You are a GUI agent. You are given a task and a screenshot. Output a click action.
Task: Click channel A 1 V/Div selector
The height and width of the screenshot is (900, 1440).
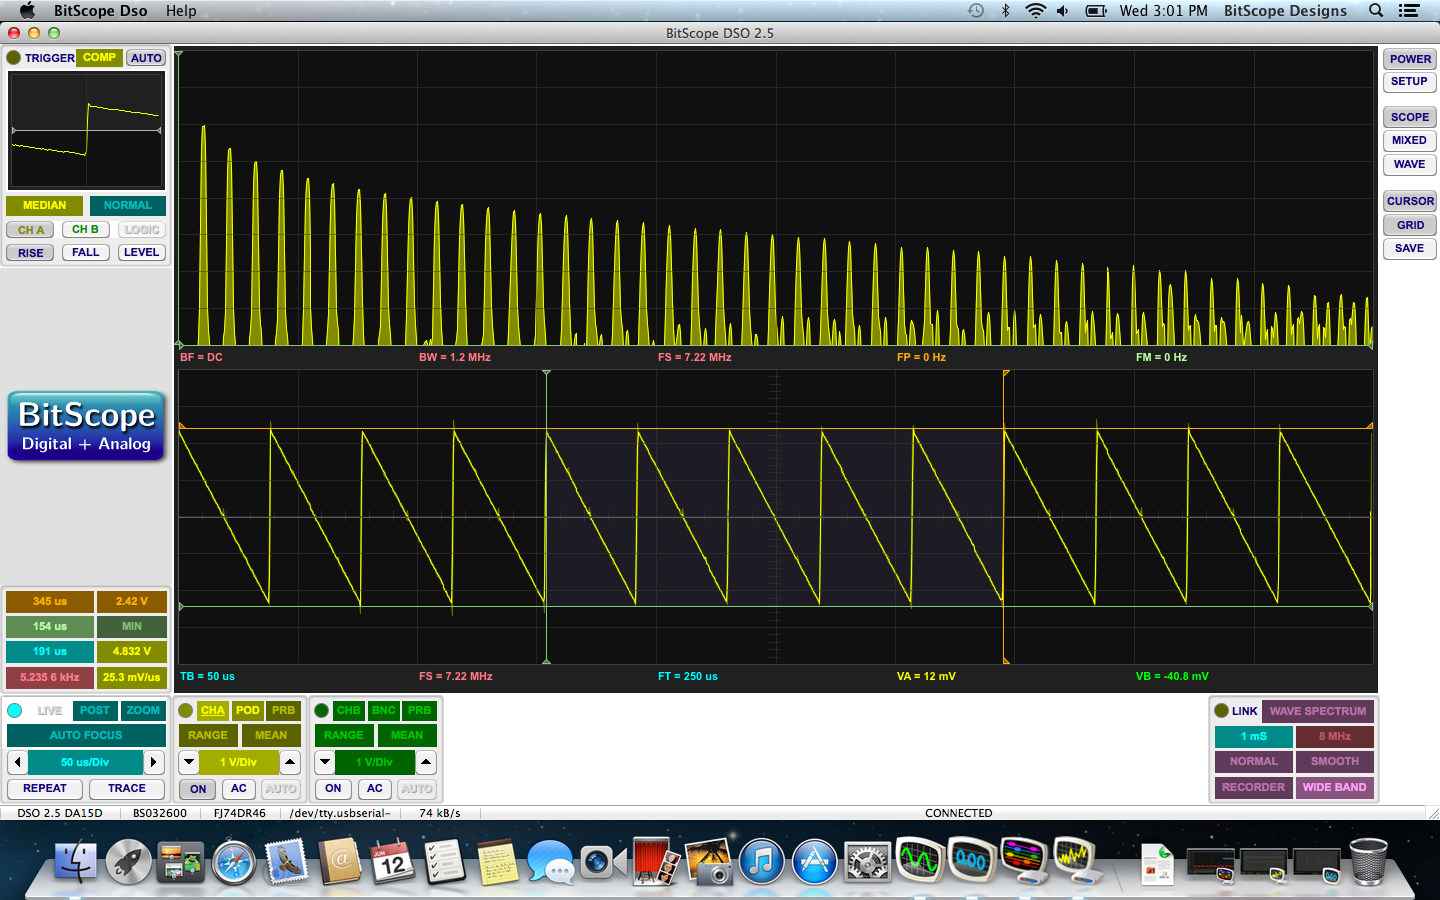[239, 762]
